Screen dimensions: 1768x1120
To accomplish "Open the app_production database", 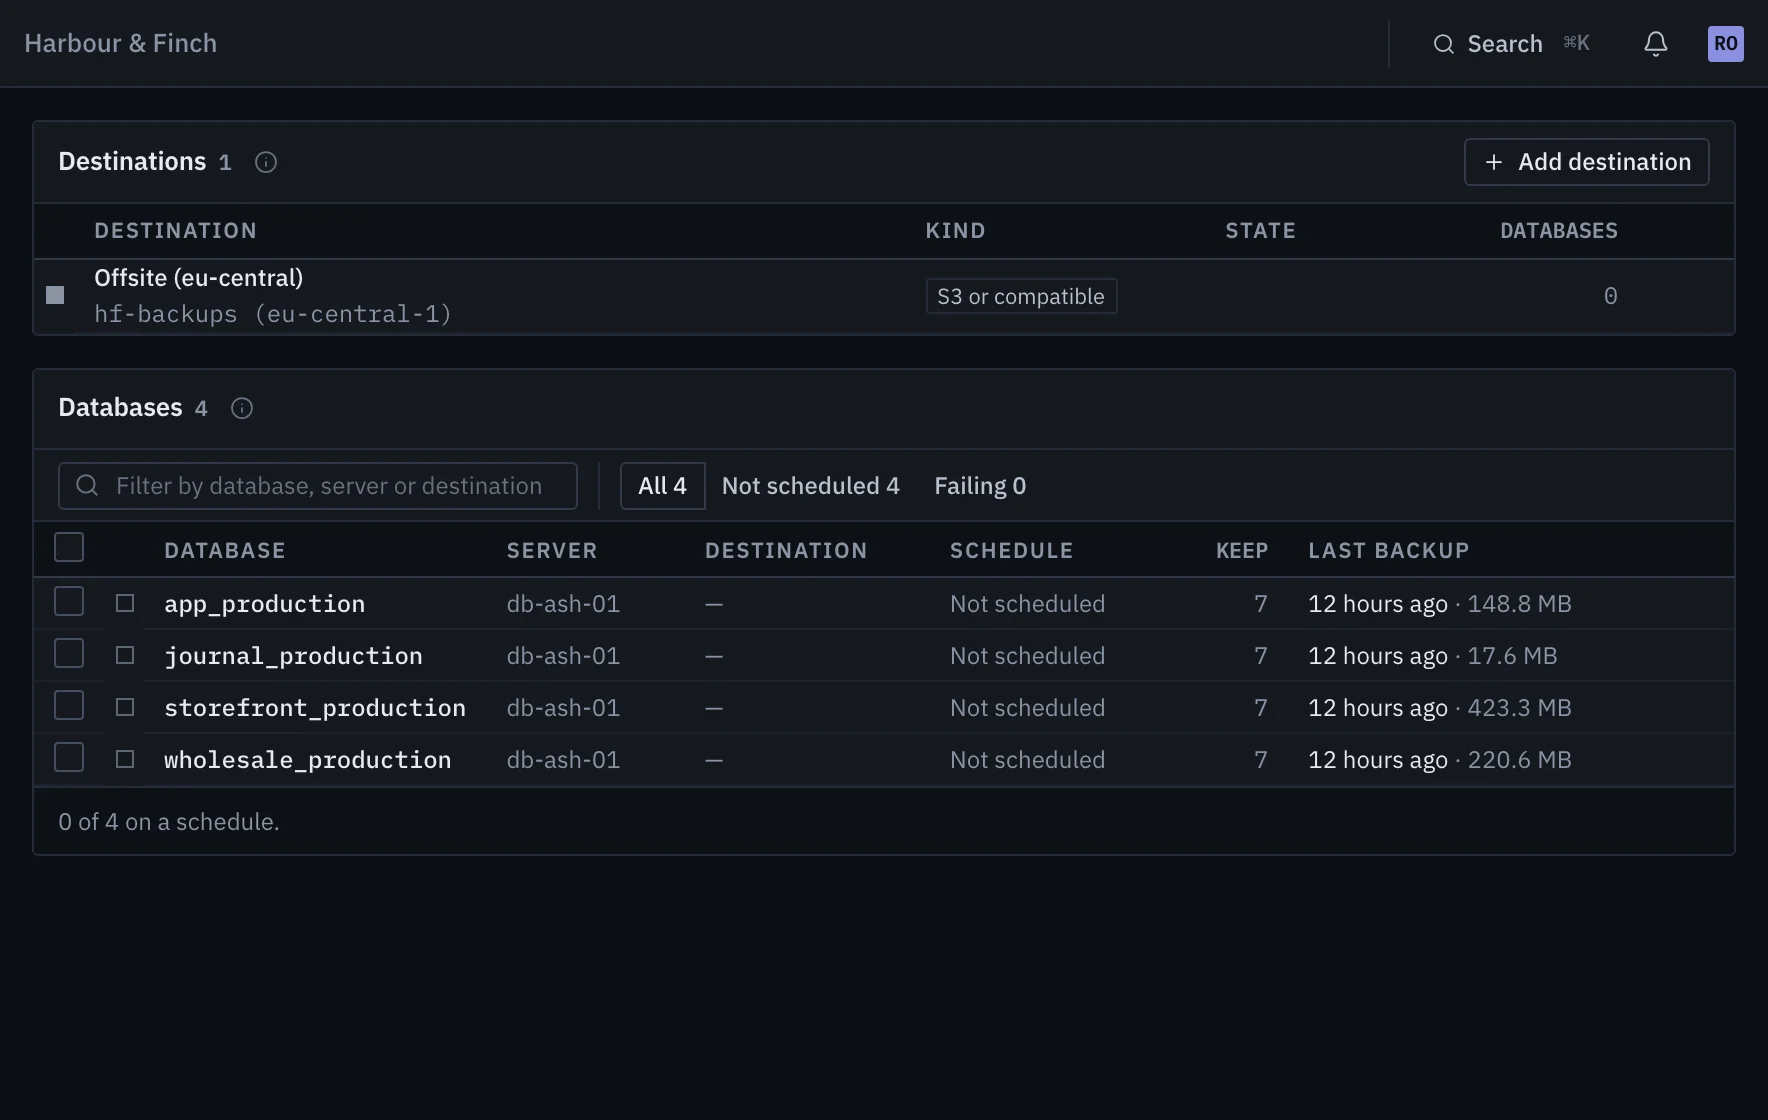I will [x=264, y=604].
